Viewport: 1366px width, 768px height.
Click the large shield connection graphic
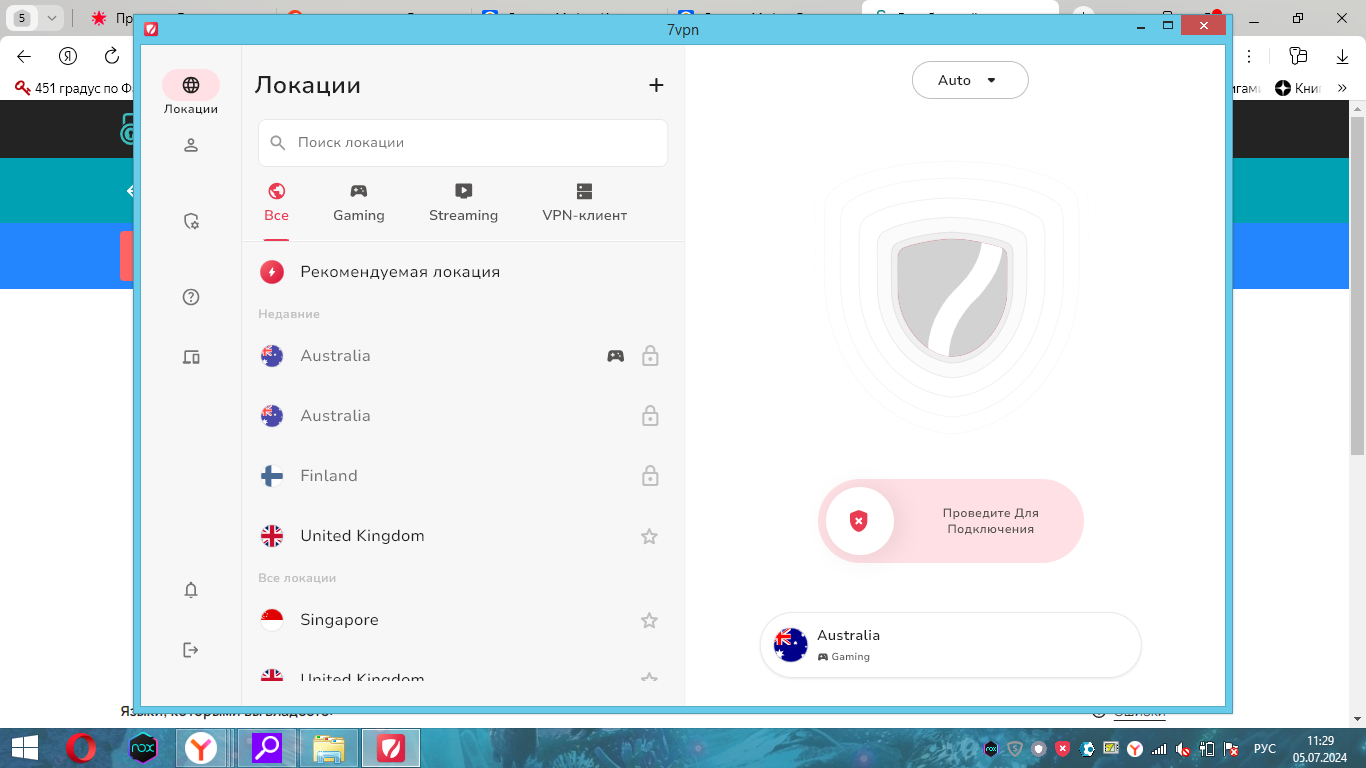coord(951,297)
